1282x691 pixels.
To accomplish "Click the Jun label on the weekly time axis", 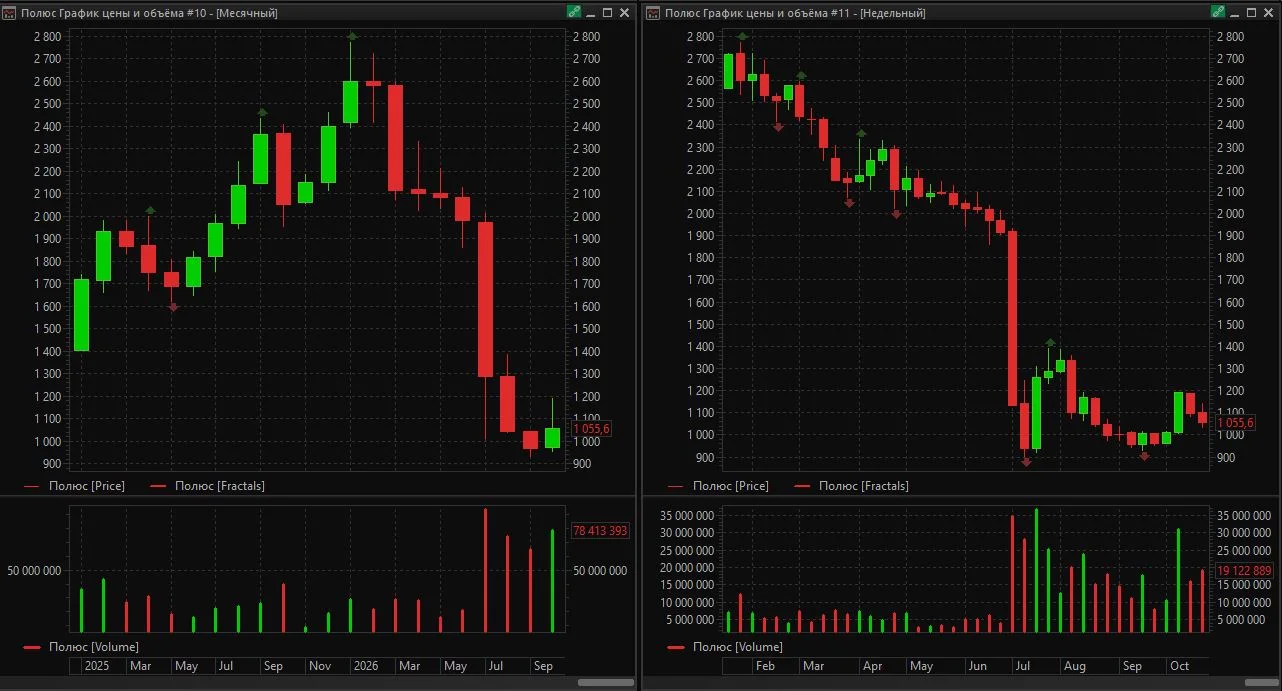I will (978, 666).
